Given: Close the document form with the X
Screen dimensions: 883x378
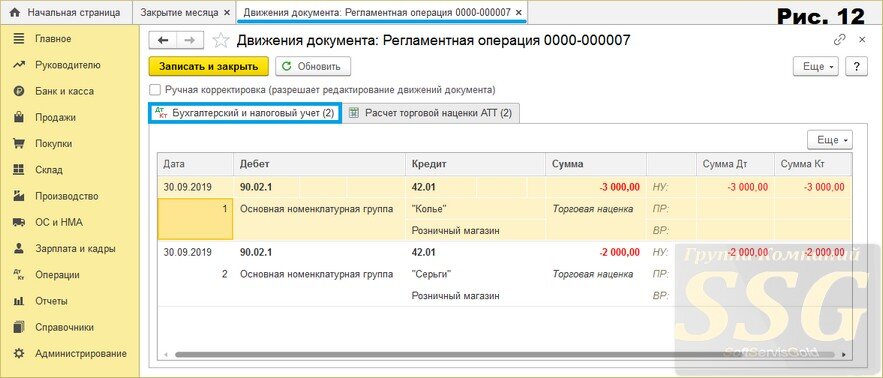Looking at the screenshot, I should point(862,39).
